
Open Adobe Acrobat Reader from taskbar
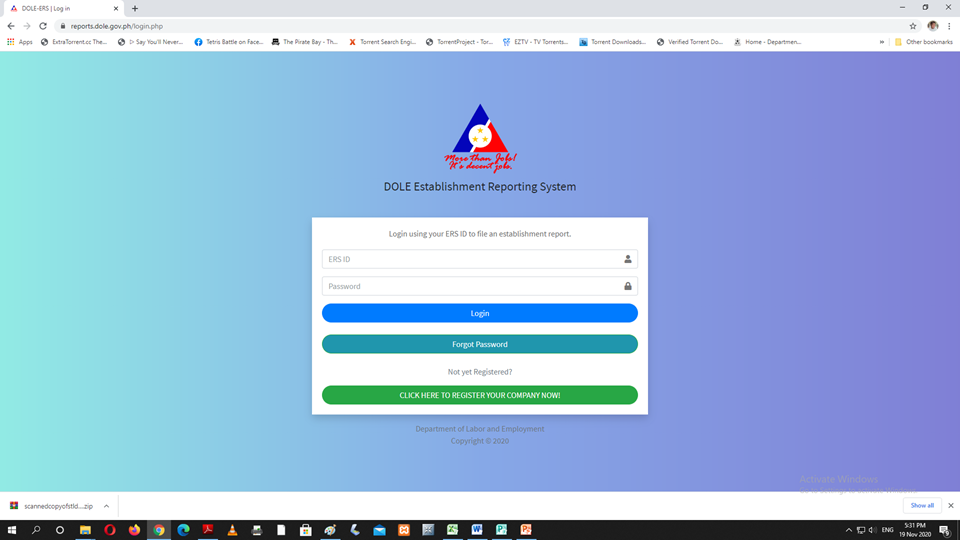[x=208, y=530]
